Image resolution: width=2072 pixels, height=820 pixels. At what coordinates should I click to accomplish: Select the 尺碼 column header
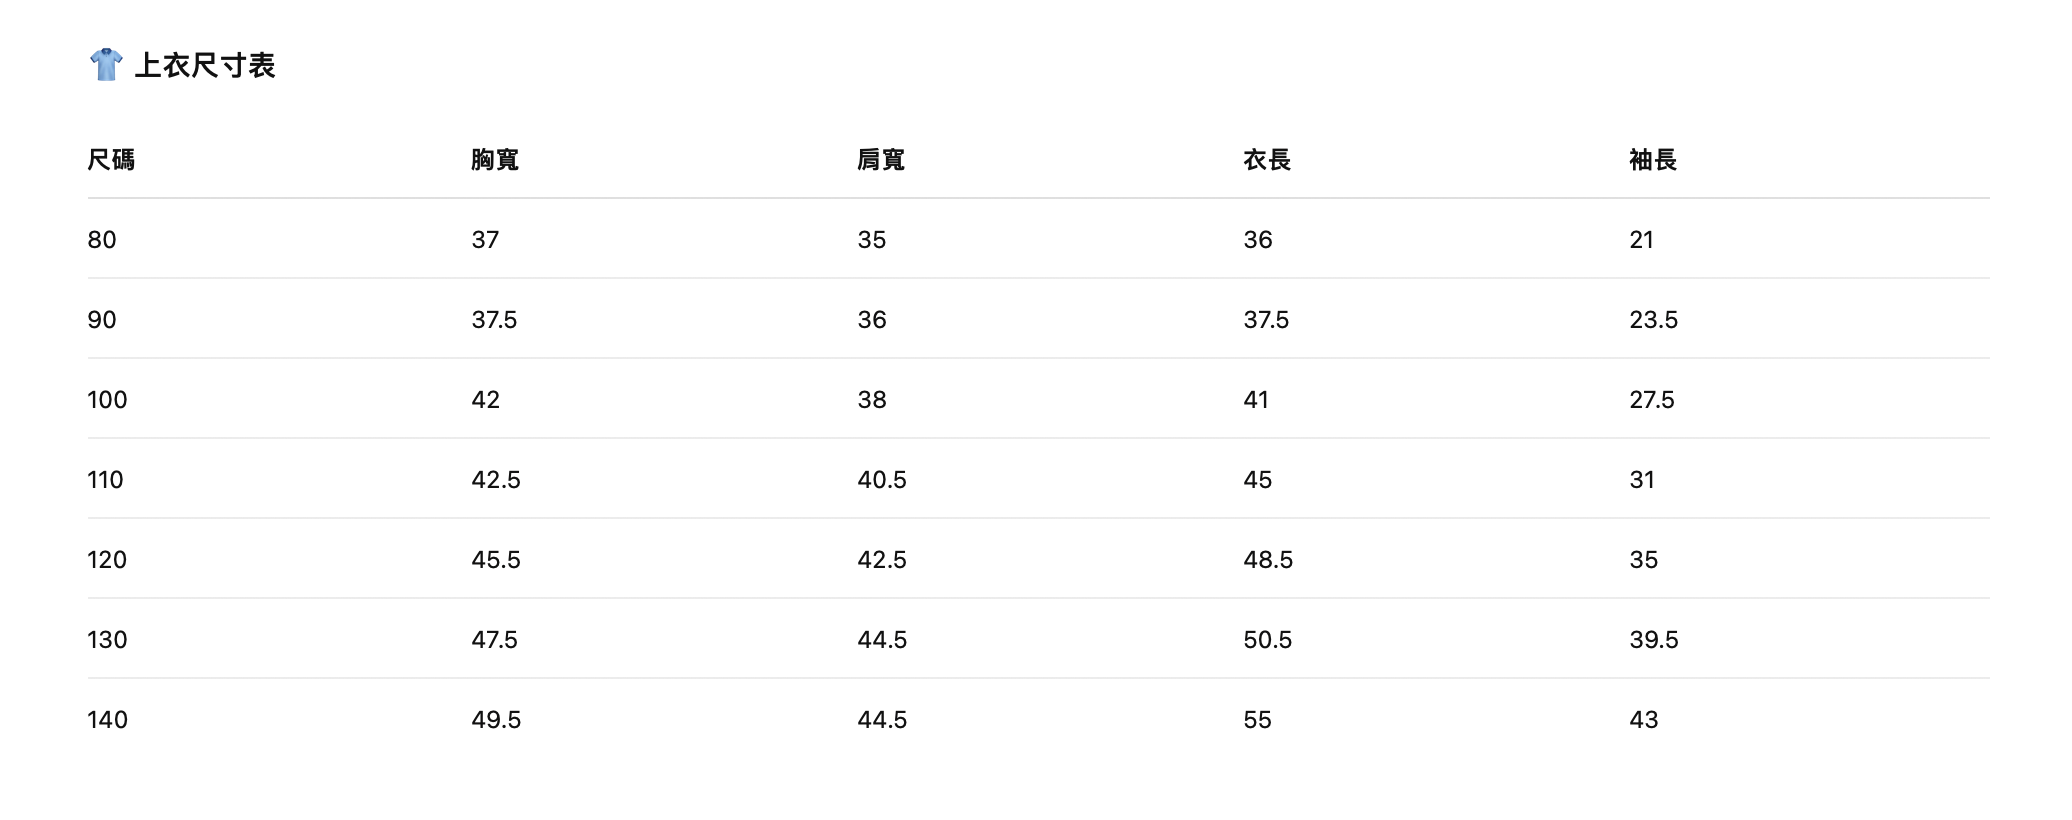(111, 160)
